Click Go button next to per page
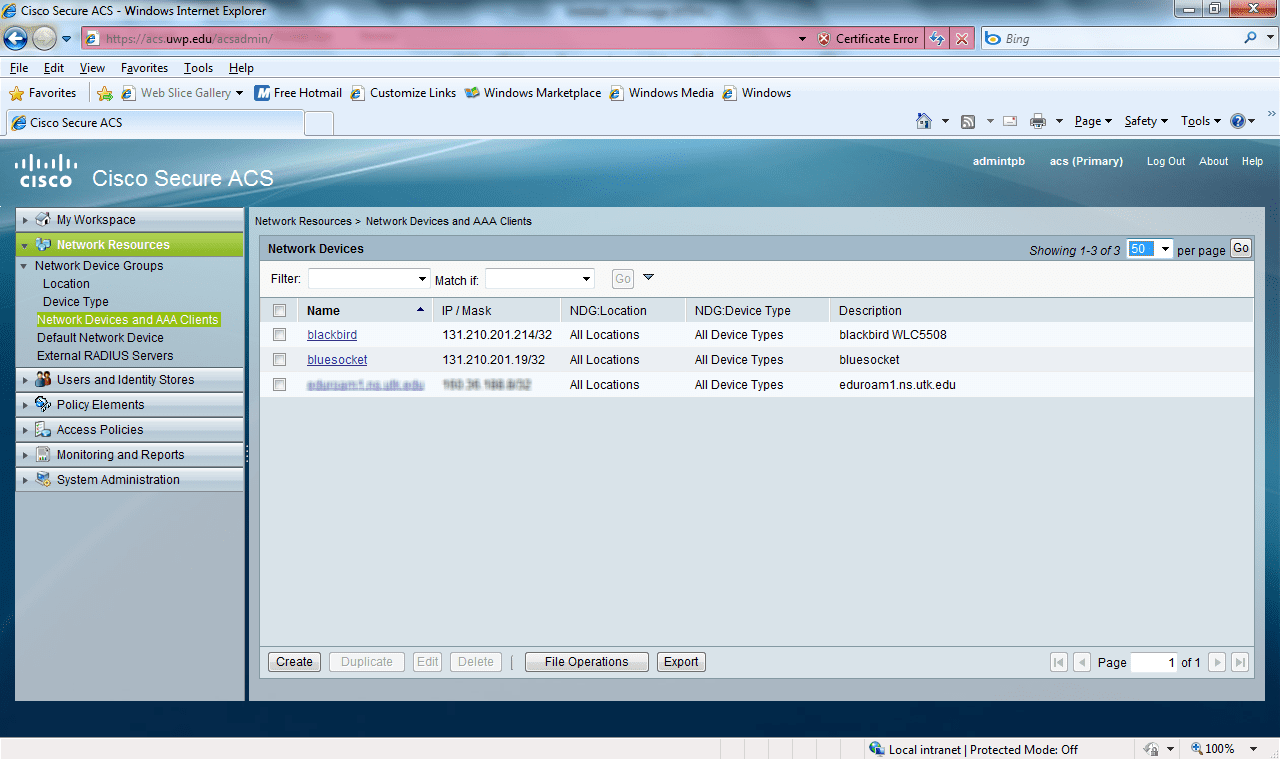 point(1241,248)
